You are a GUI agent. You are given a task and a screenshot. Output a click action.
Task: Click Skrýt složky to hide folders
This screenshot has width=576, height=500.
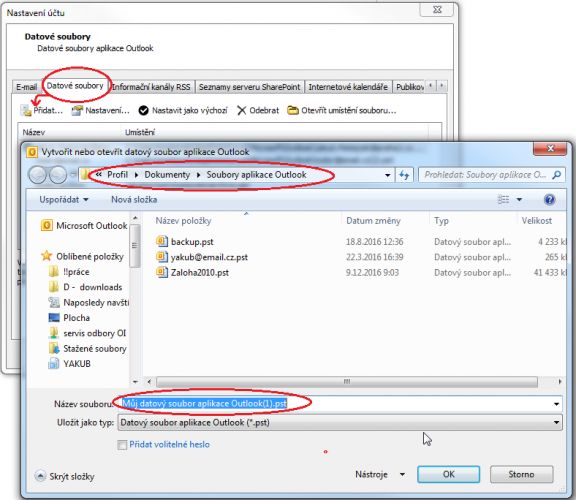[x=65, y=476]
